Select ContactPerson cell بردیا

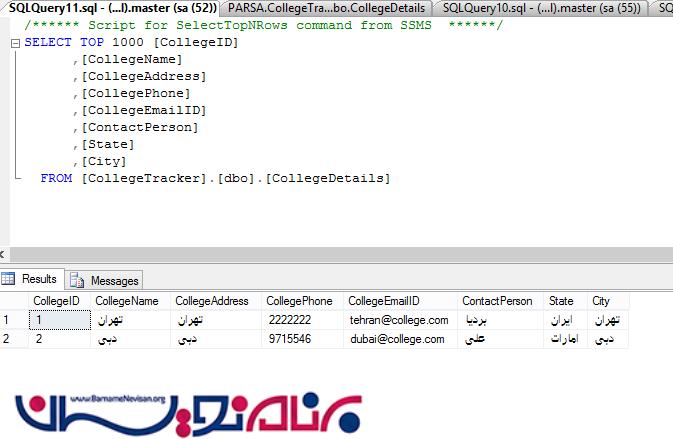[501, 320]
